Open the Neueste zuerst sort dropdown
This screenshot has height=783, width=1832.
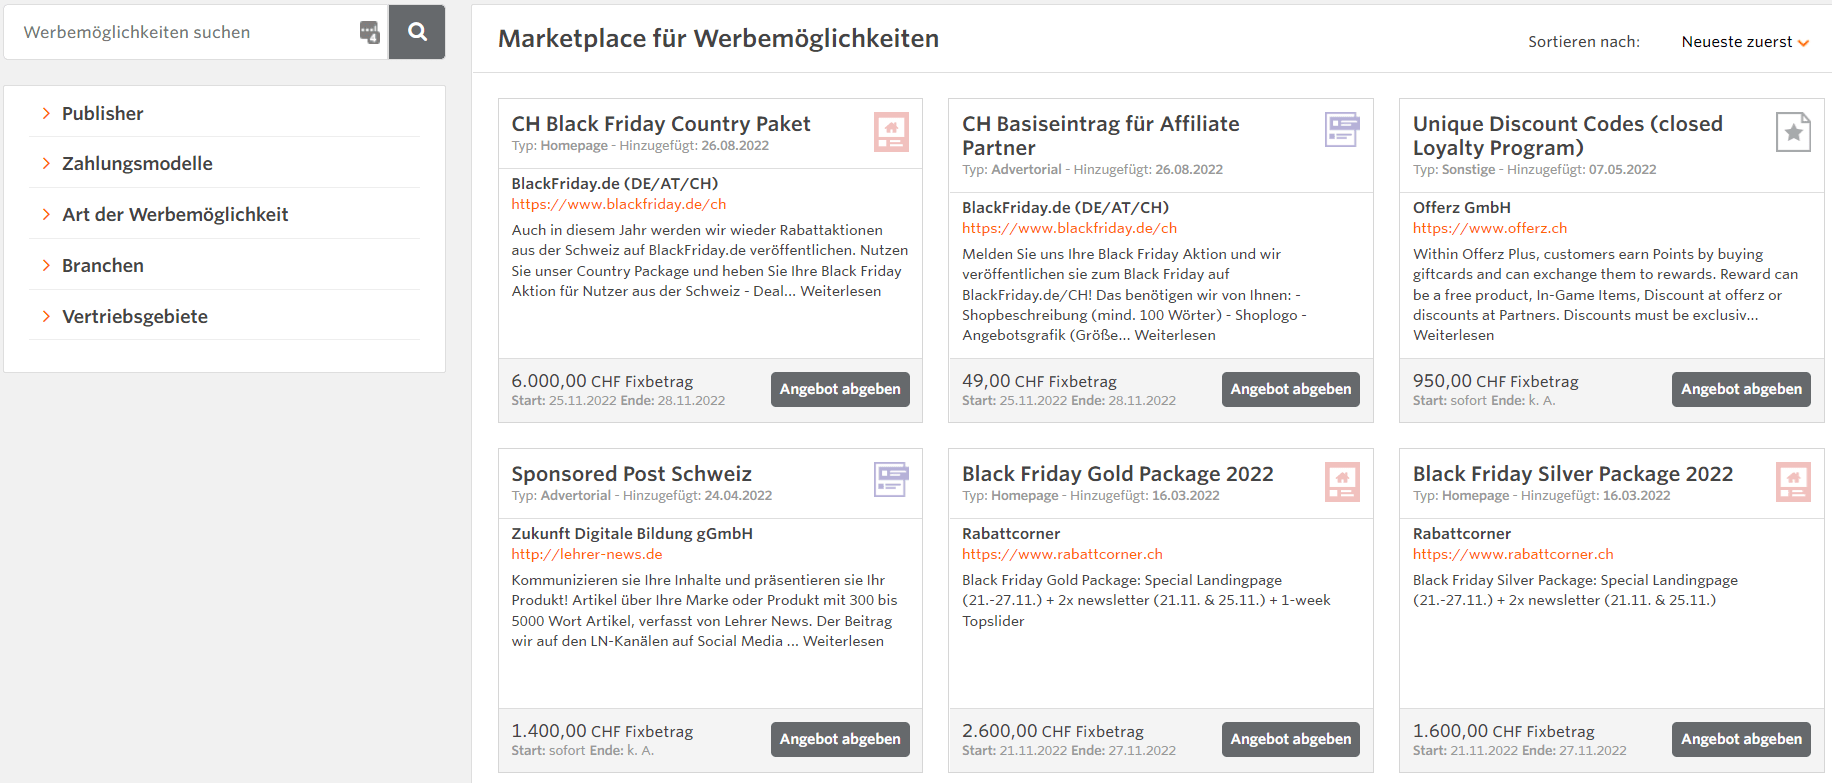click(x=1745, y=42)
